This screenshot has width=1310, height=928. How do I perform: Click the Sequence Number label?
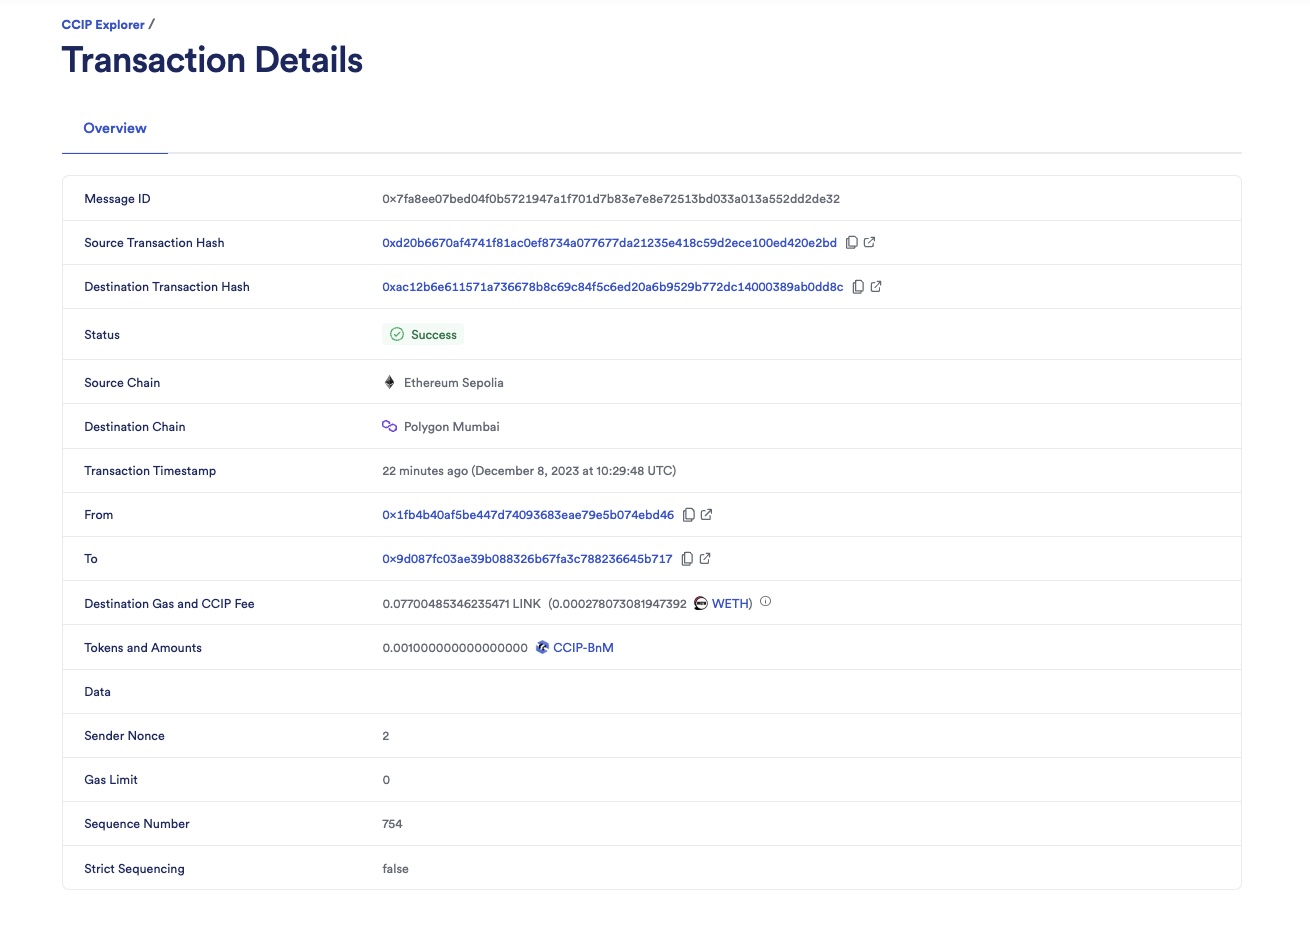tap(137, 824)
